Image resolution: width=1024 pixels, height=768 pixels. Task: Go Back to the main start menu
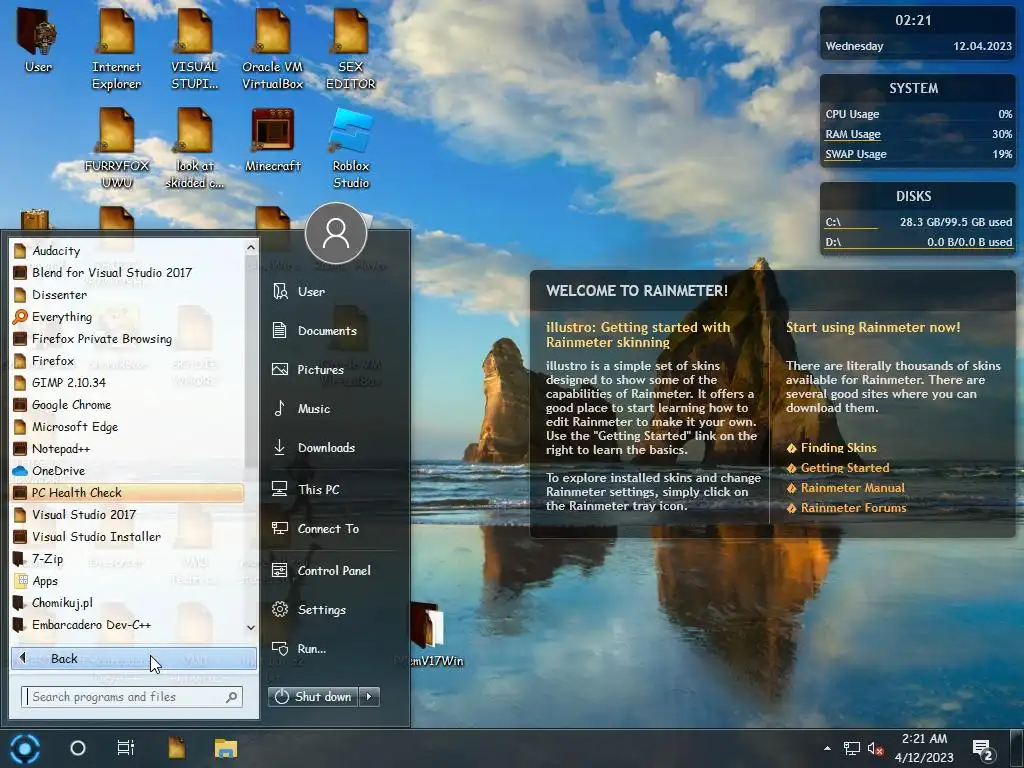point(134,658)
